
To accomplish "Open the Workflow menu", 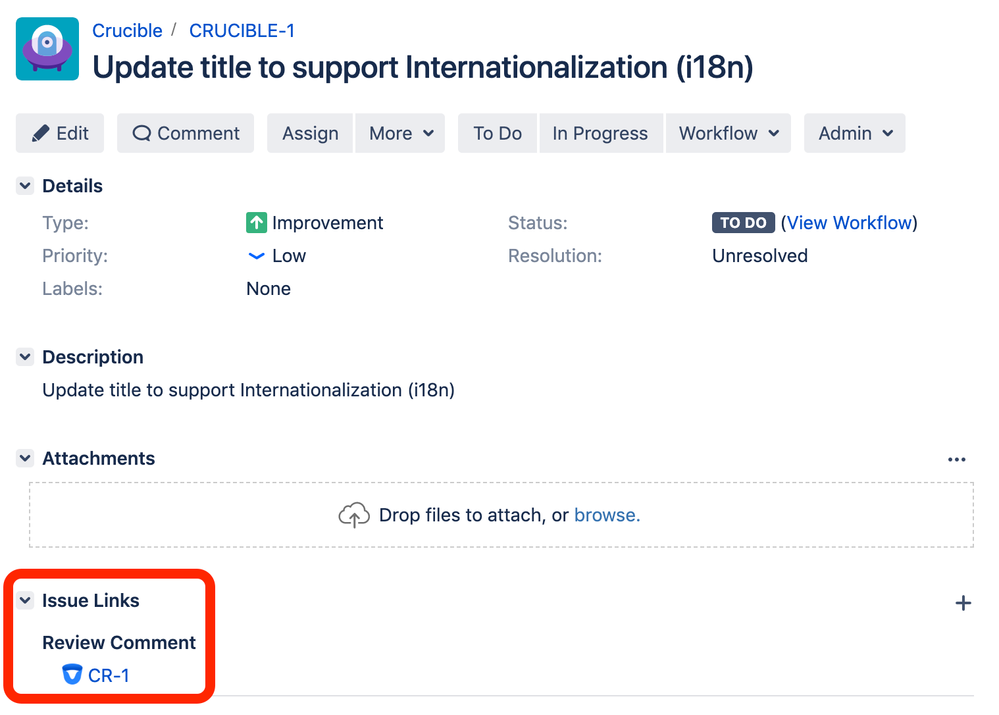I will (728, 132).
